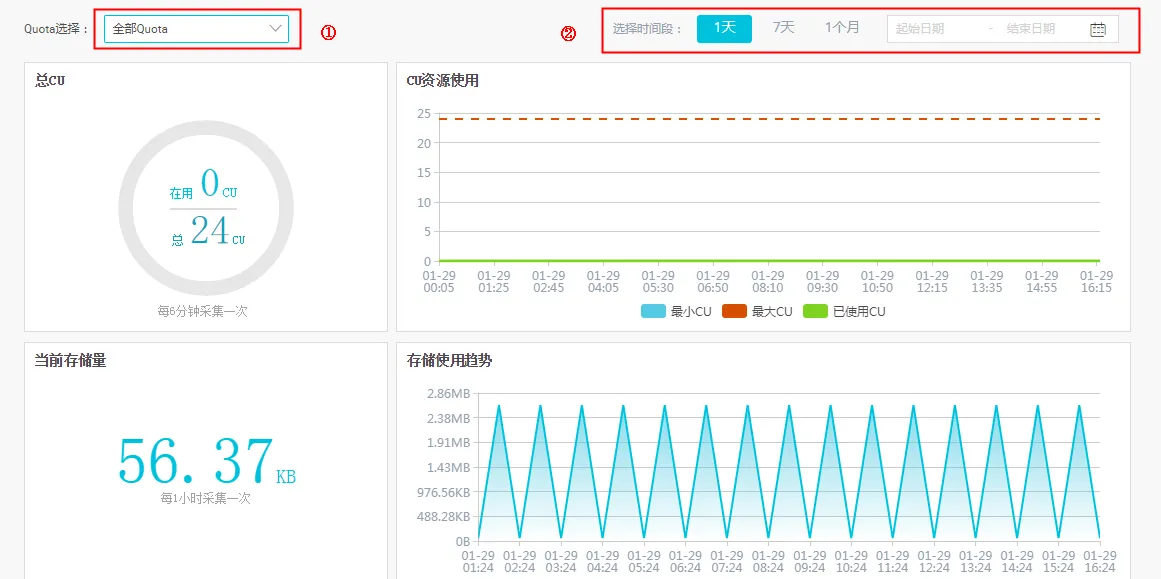Viewport: 1161px width, 579px height.
Task: Click the 最大CU legend label
Action: click(x=772, y=312)
